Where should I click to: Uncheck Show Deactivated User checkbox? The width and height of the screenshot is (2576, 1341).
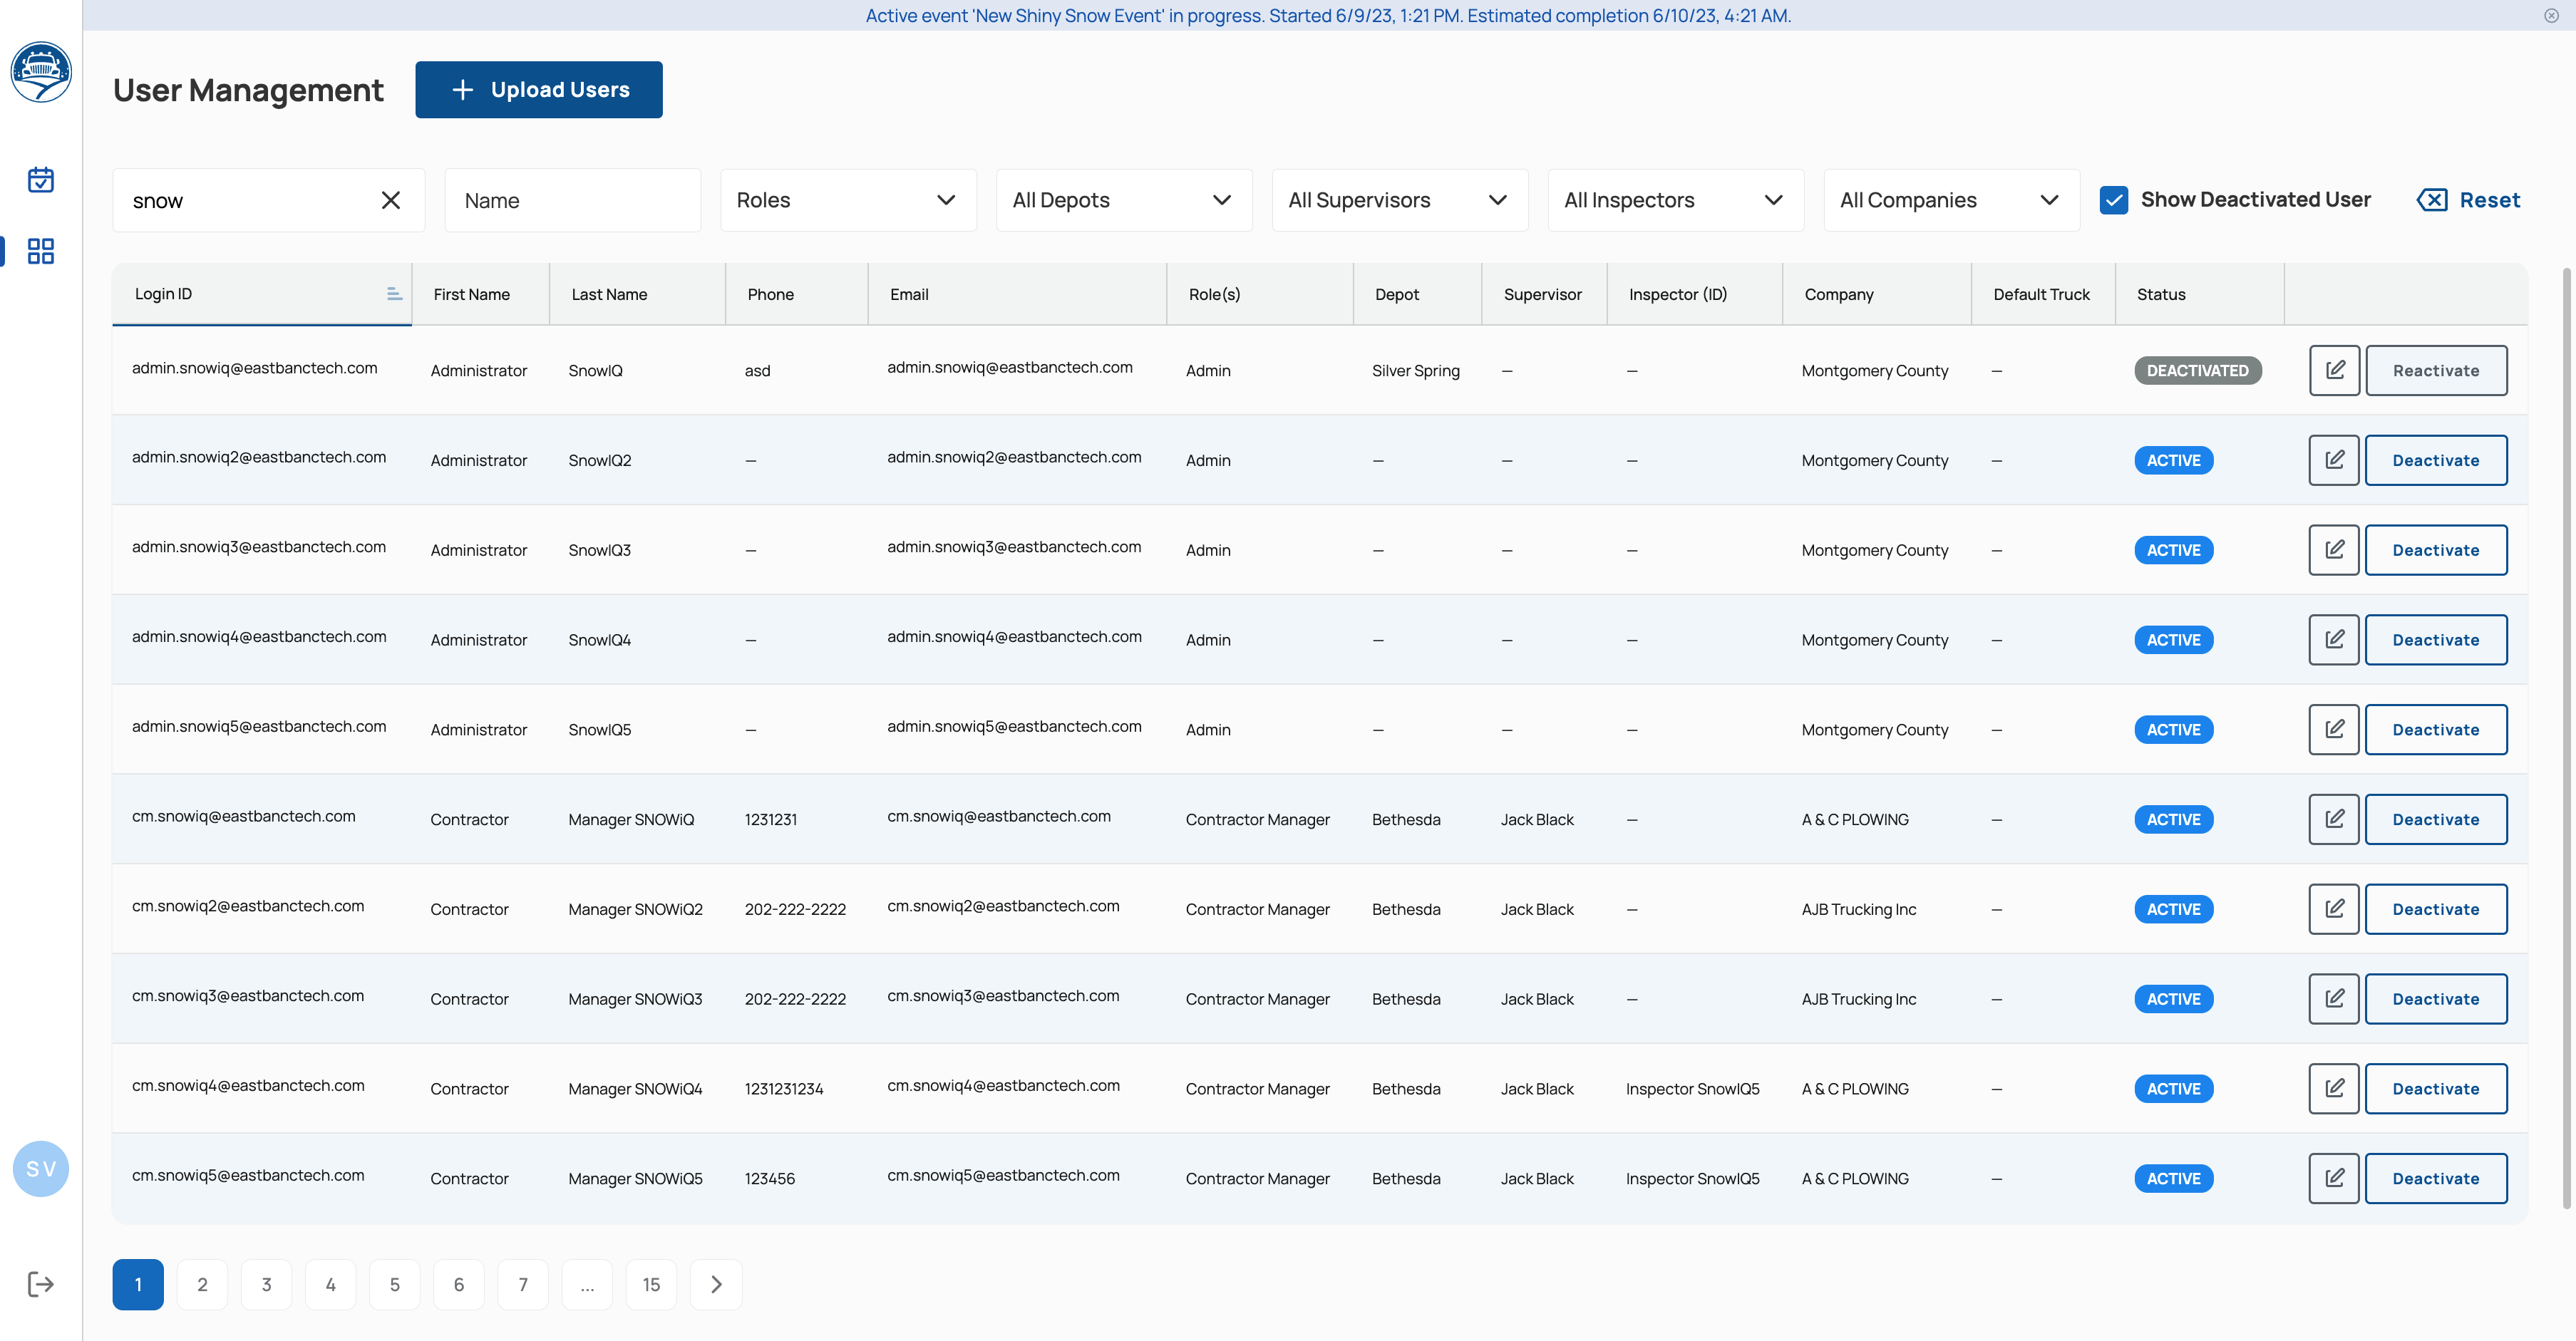point(2113,199)
